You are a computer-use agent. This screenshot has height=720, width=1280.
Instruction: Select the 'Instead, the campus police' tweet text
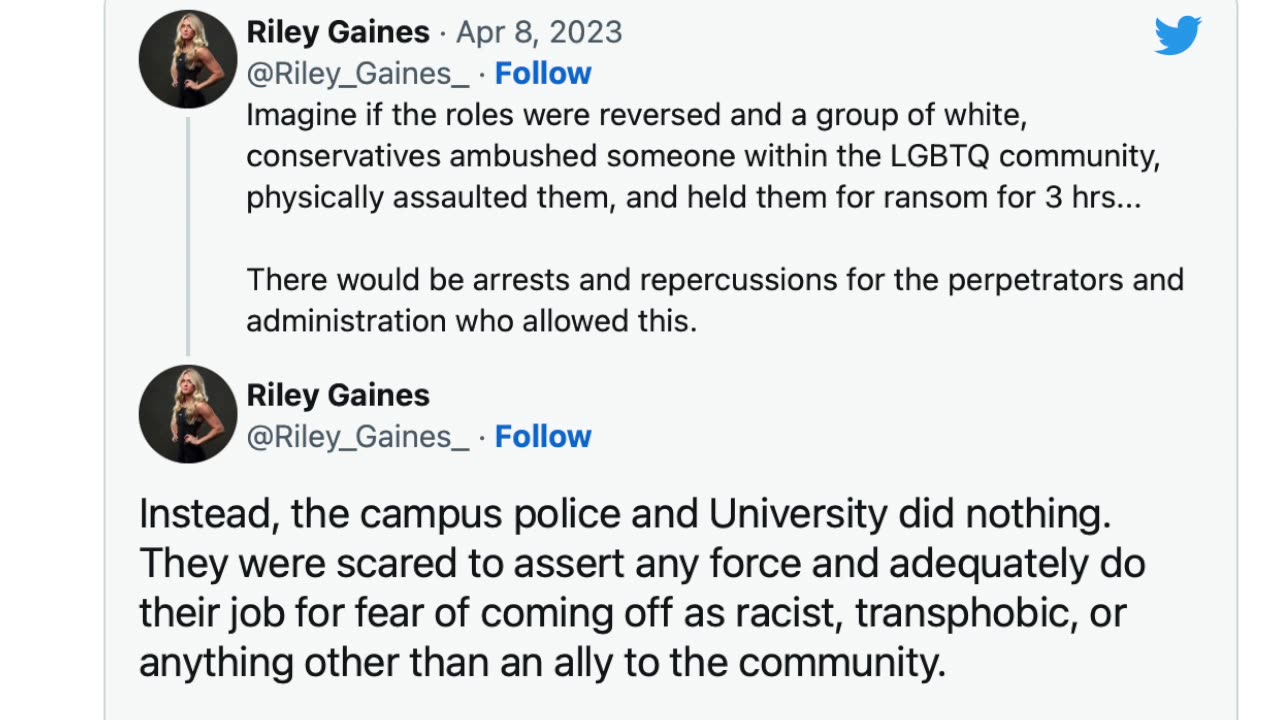click(642, 588)
